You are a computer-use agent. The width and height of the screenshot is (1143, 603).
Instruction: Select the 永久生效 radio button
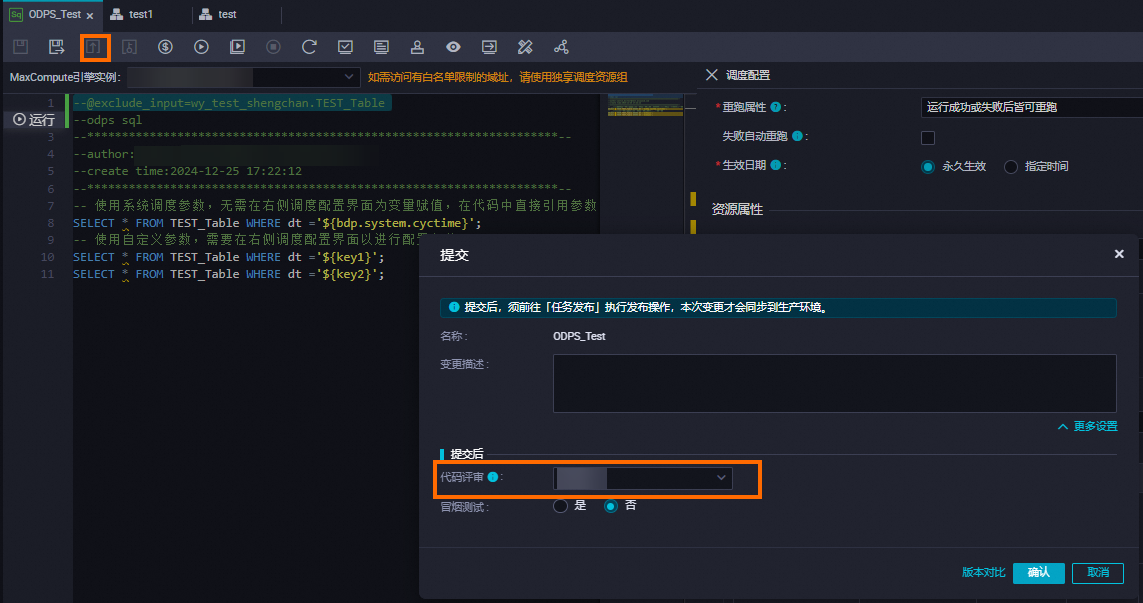[928, 167]
